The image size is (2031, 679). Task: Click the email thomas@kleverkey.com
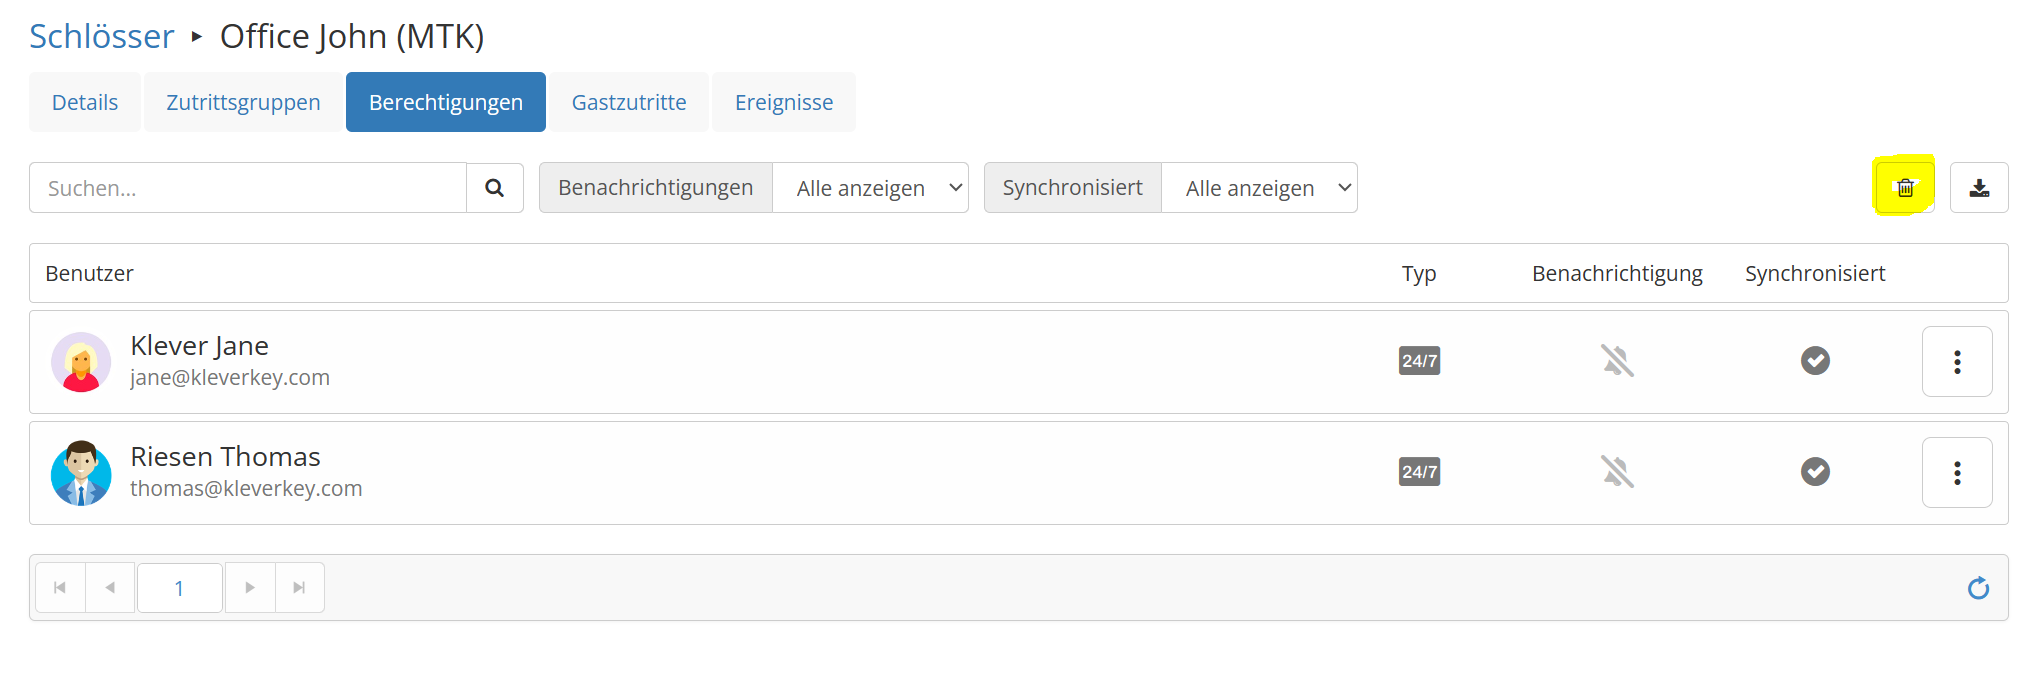coord(246,488)
